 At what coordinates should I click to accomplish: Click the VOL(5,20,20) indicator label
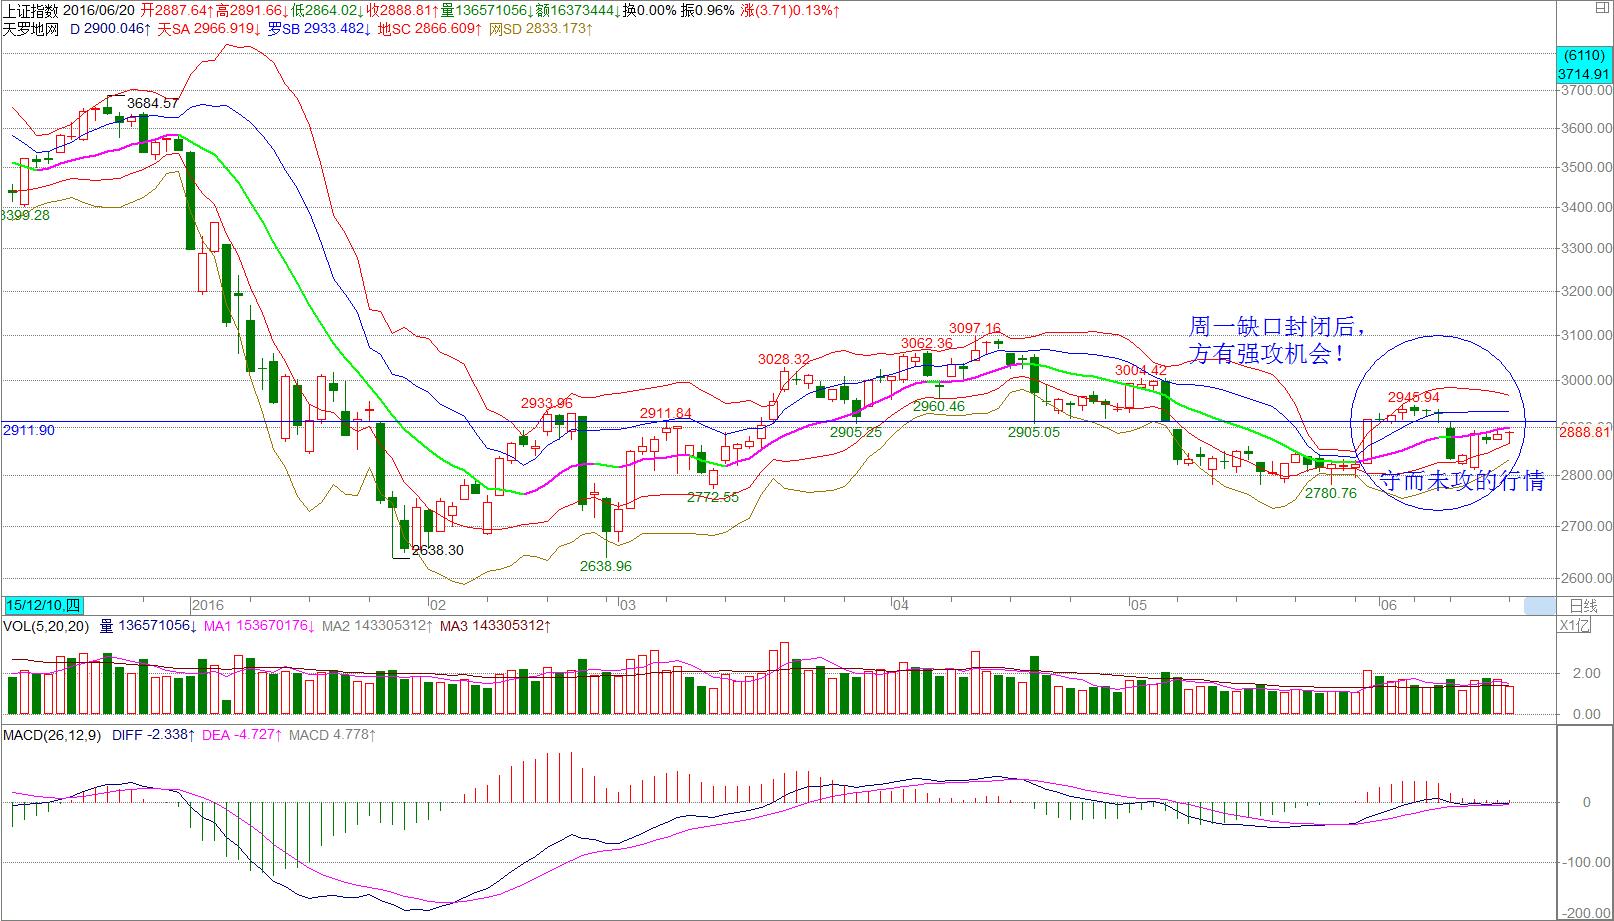tap(46, 626)
